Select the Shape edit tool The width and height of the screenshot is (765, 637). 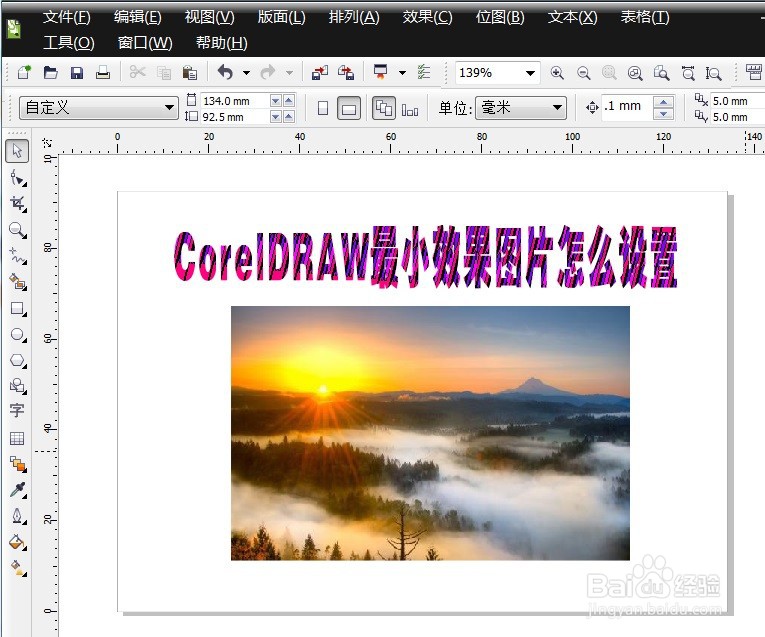(x=18, y=178)
